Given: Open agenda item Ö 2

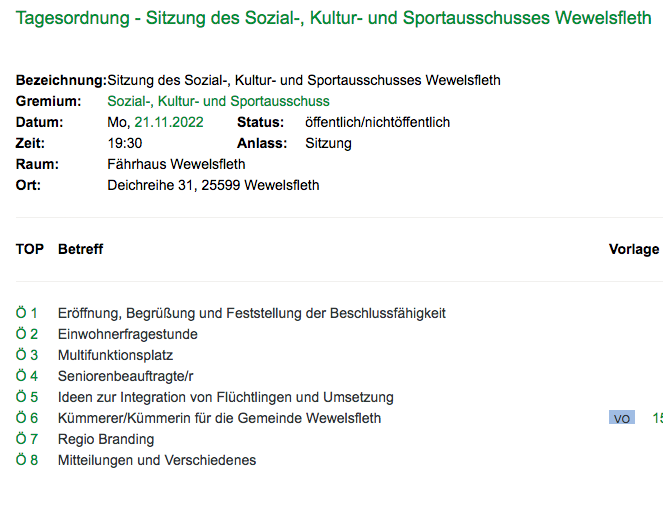Looking at the screenshot, I should [x=27, y=334].
